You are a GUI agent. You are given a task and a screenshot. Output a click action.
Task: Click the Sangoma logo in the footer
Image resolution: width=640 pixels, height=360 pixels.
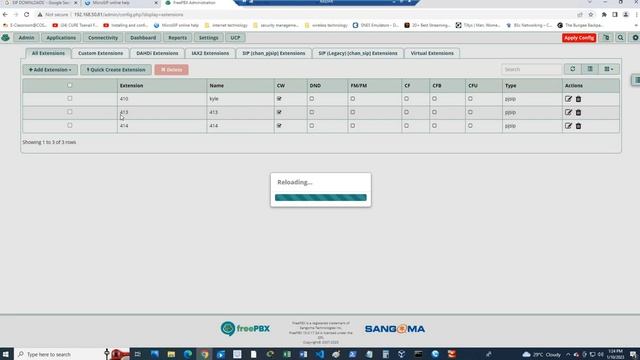pyautogui.click(x=395, y=329)
